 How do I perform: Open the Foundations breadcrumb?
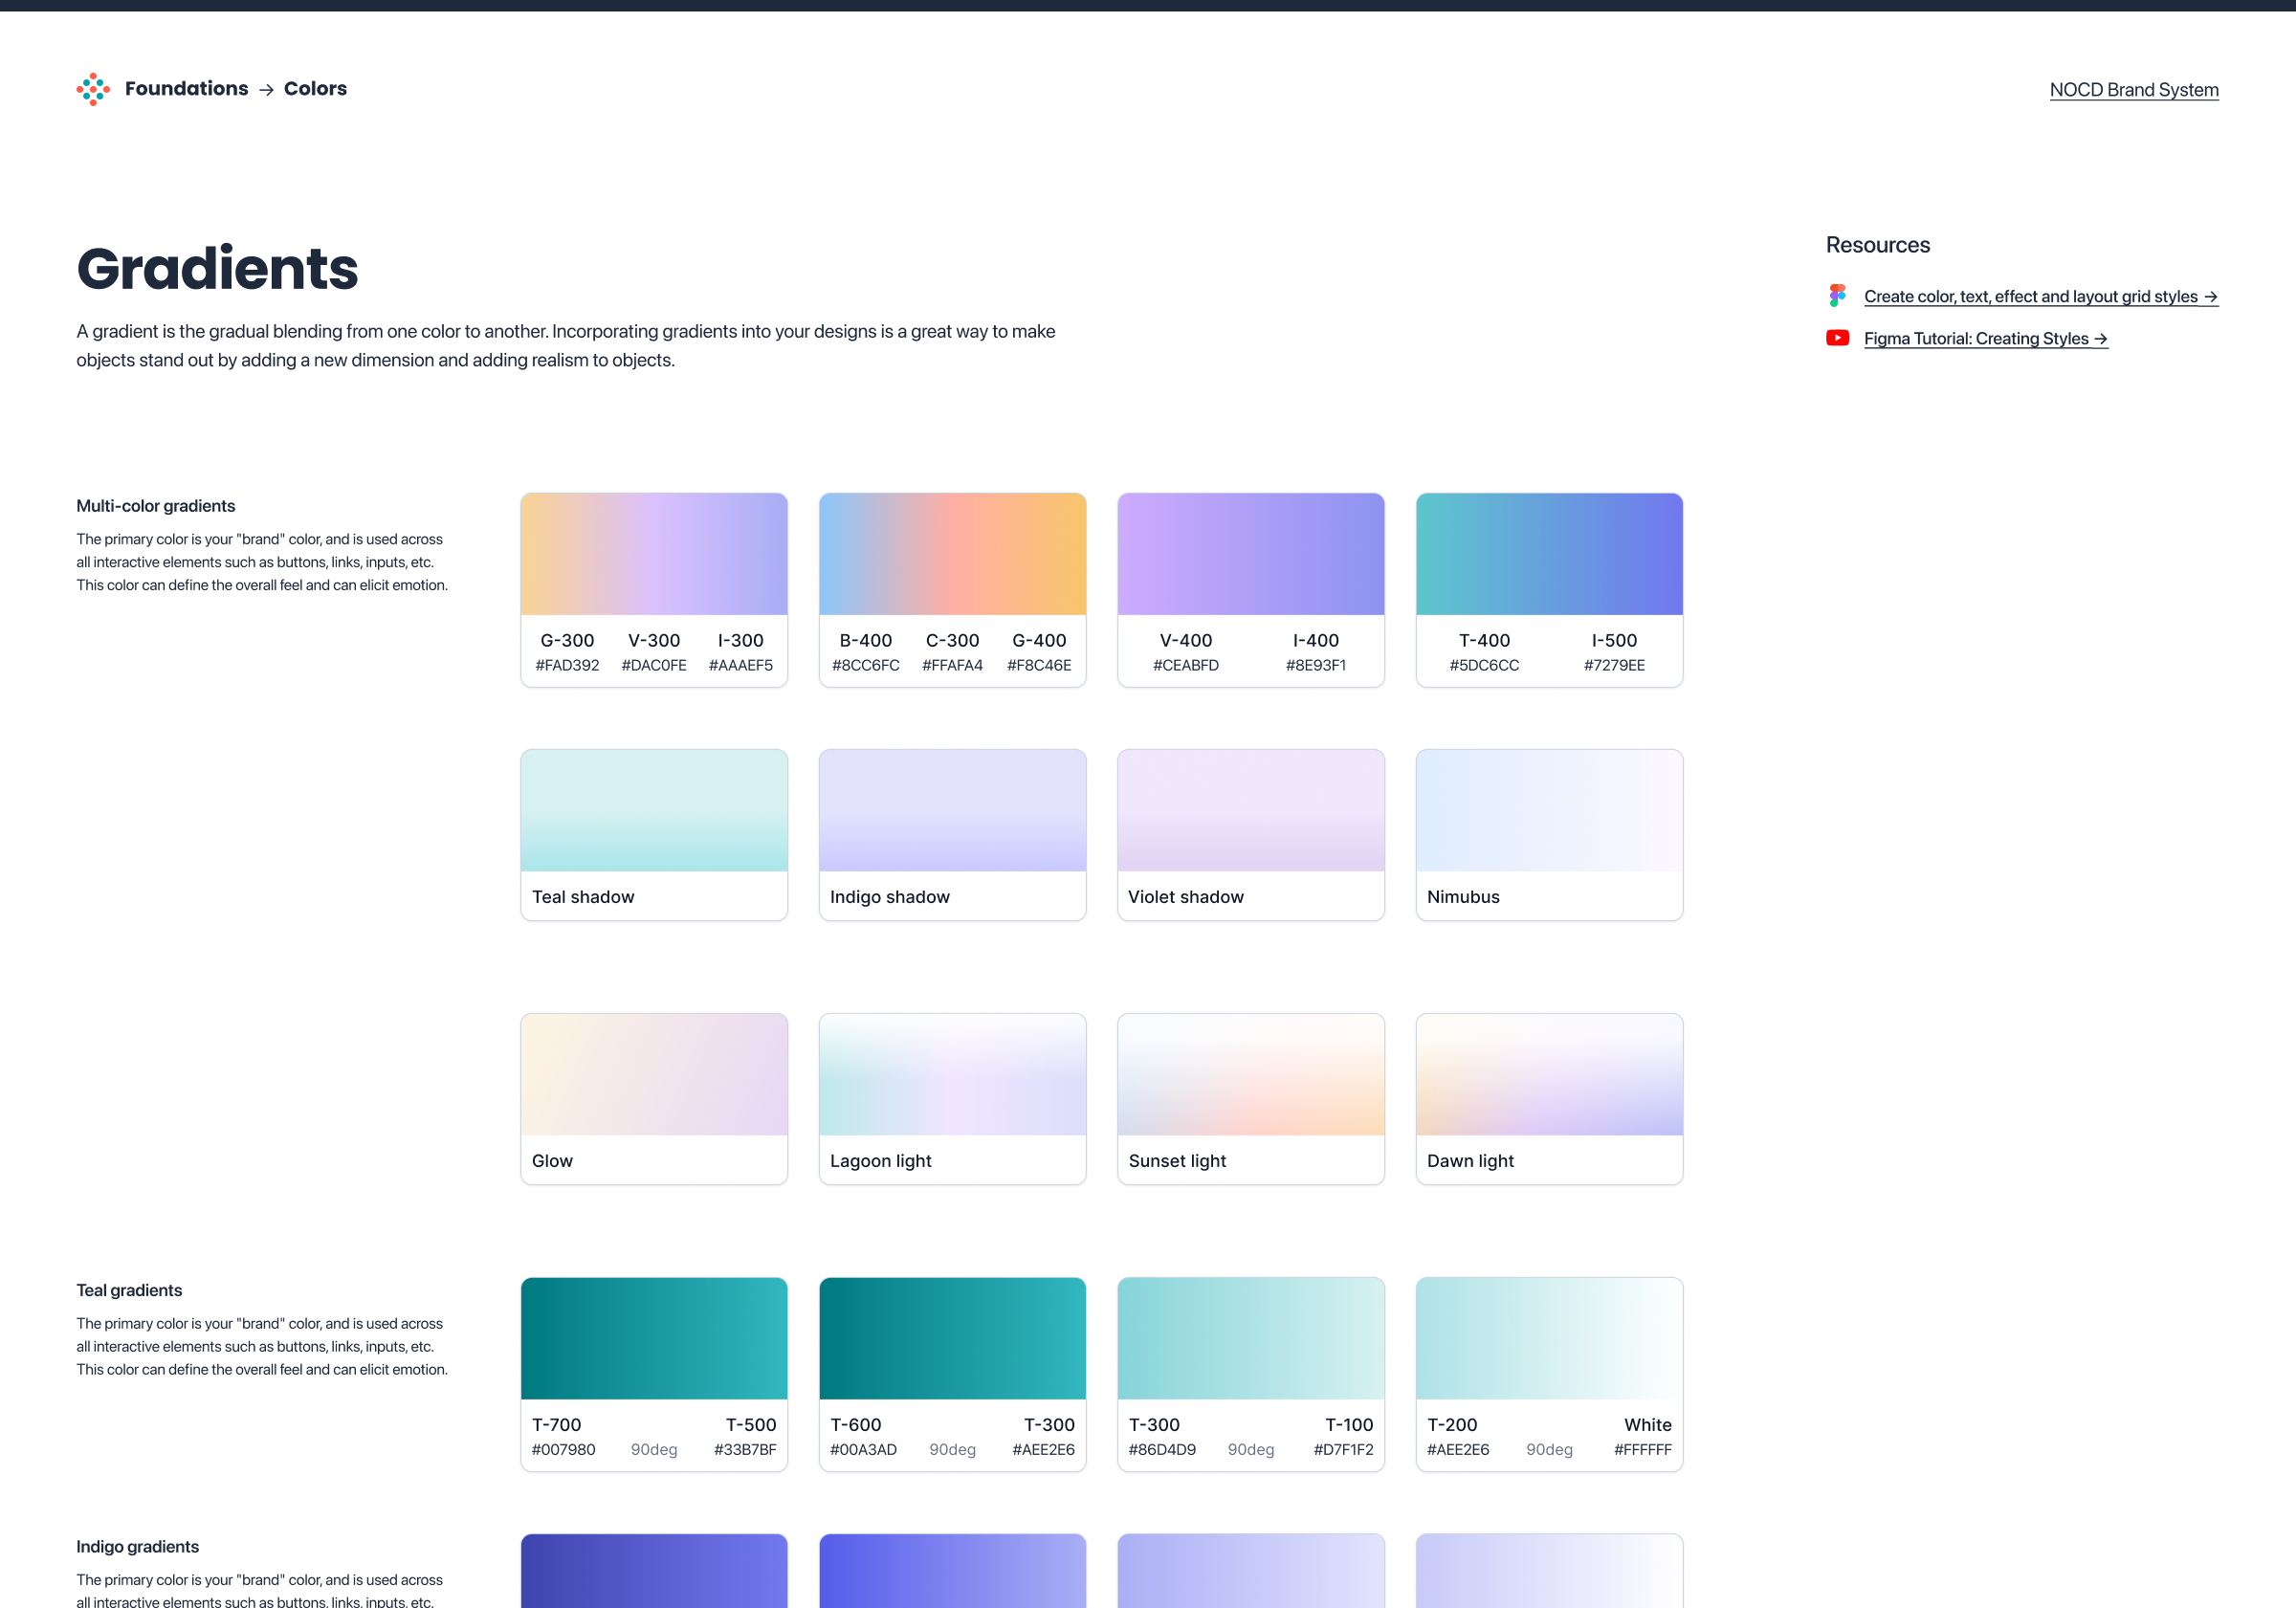186,88
